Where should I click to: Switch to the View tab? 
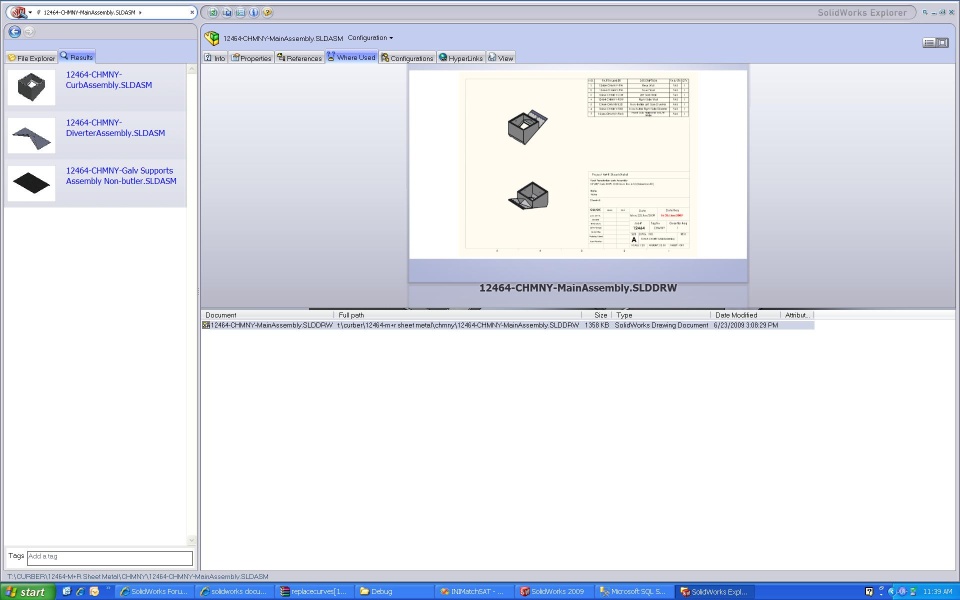pyautogui.click(x=501, y=58)
